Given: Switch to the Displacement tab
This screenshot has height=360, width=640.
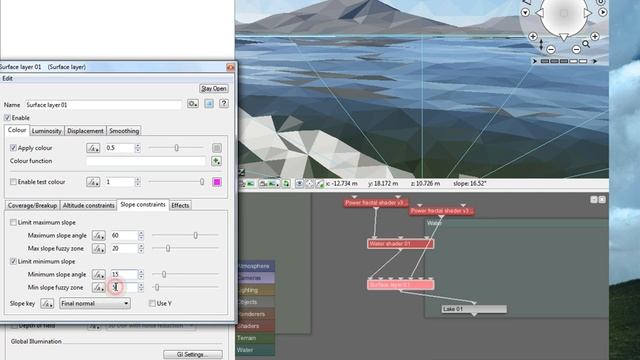Looking at the screenshot, I should point(85,131).
